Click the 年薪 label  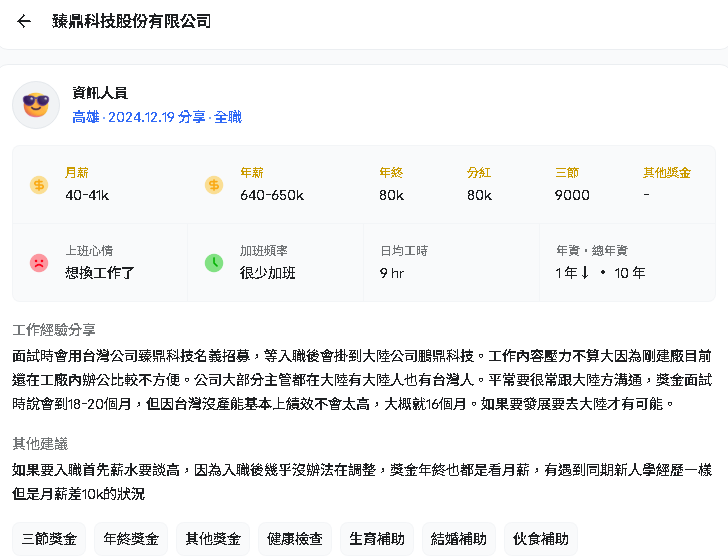coord(252,173)
